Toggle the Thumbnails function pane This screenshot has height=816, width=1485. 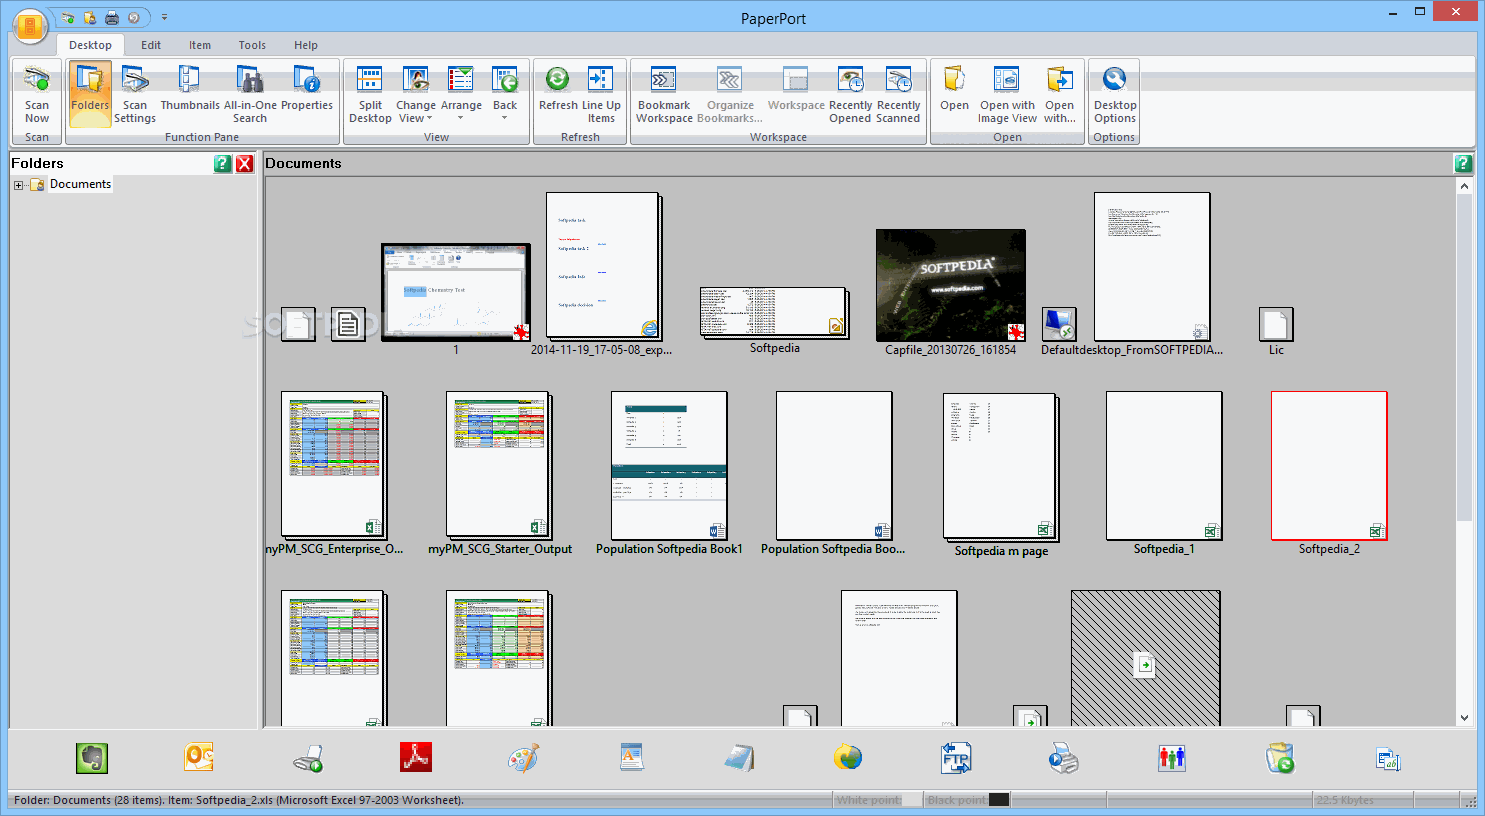point(190,93)
